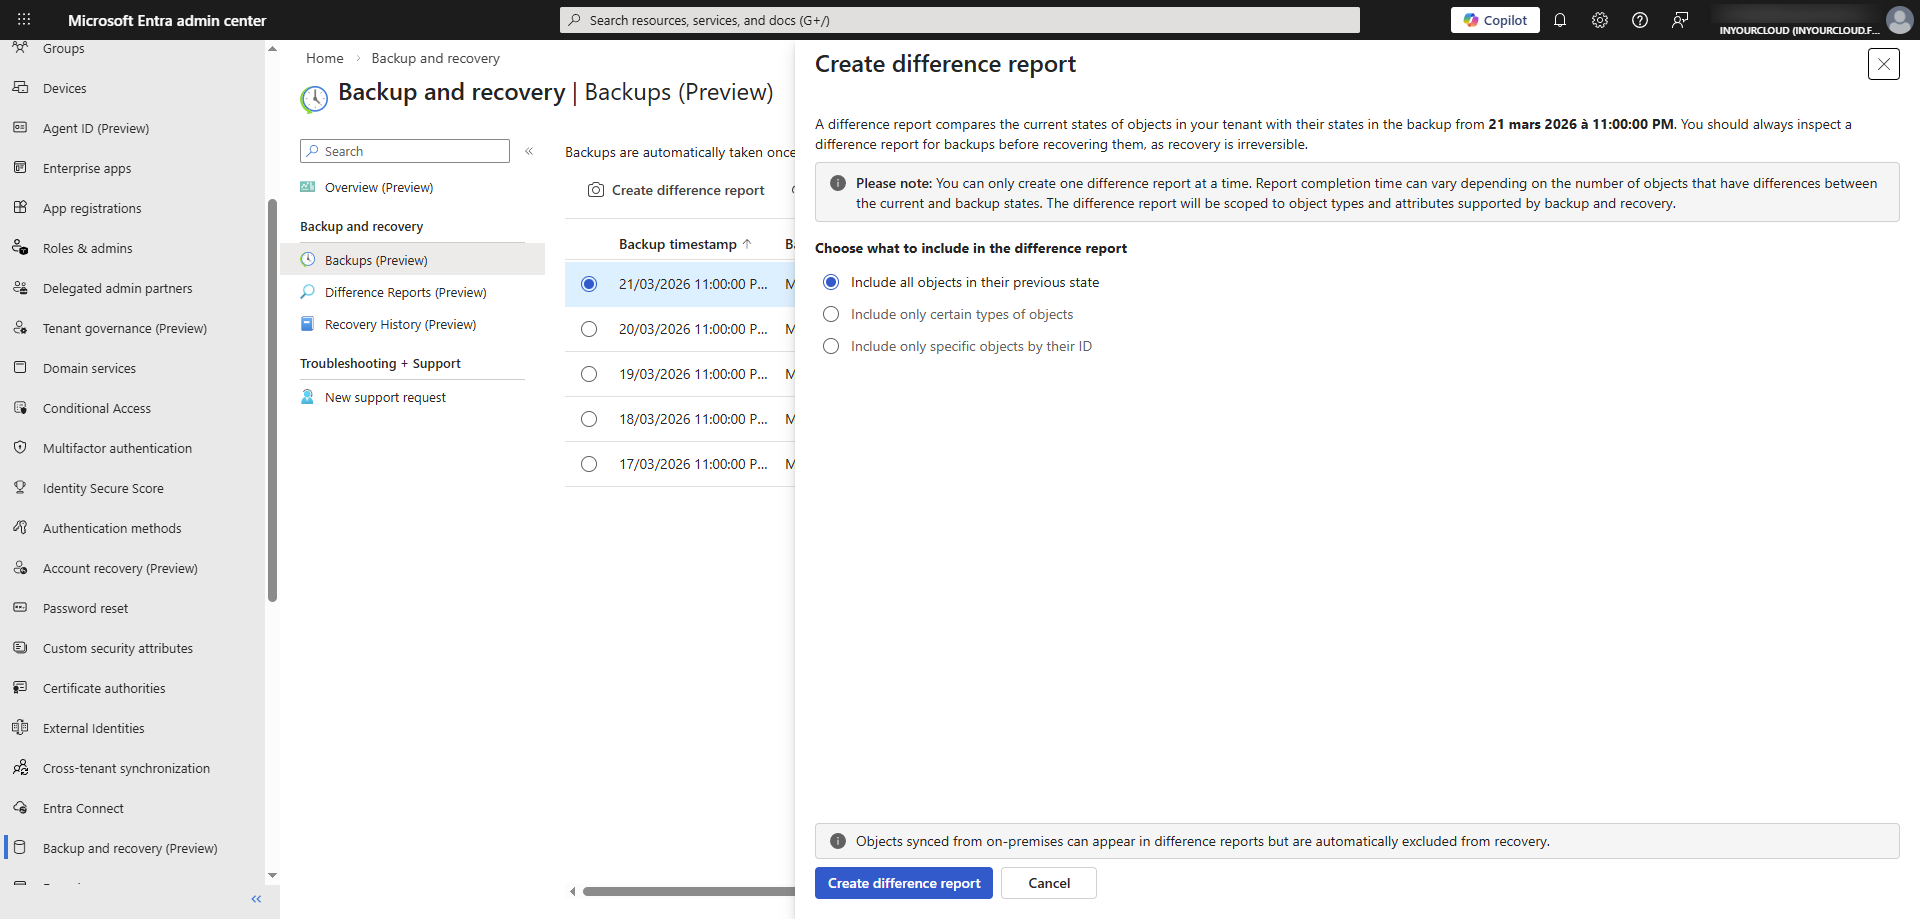
Task: Select the 19/03/2026 backup radio button
Action: tap(589, 374)
